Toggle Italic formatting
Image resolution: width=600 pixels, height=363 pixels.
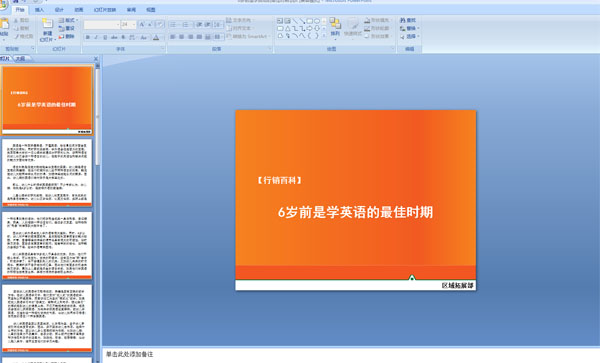point(96,37)
